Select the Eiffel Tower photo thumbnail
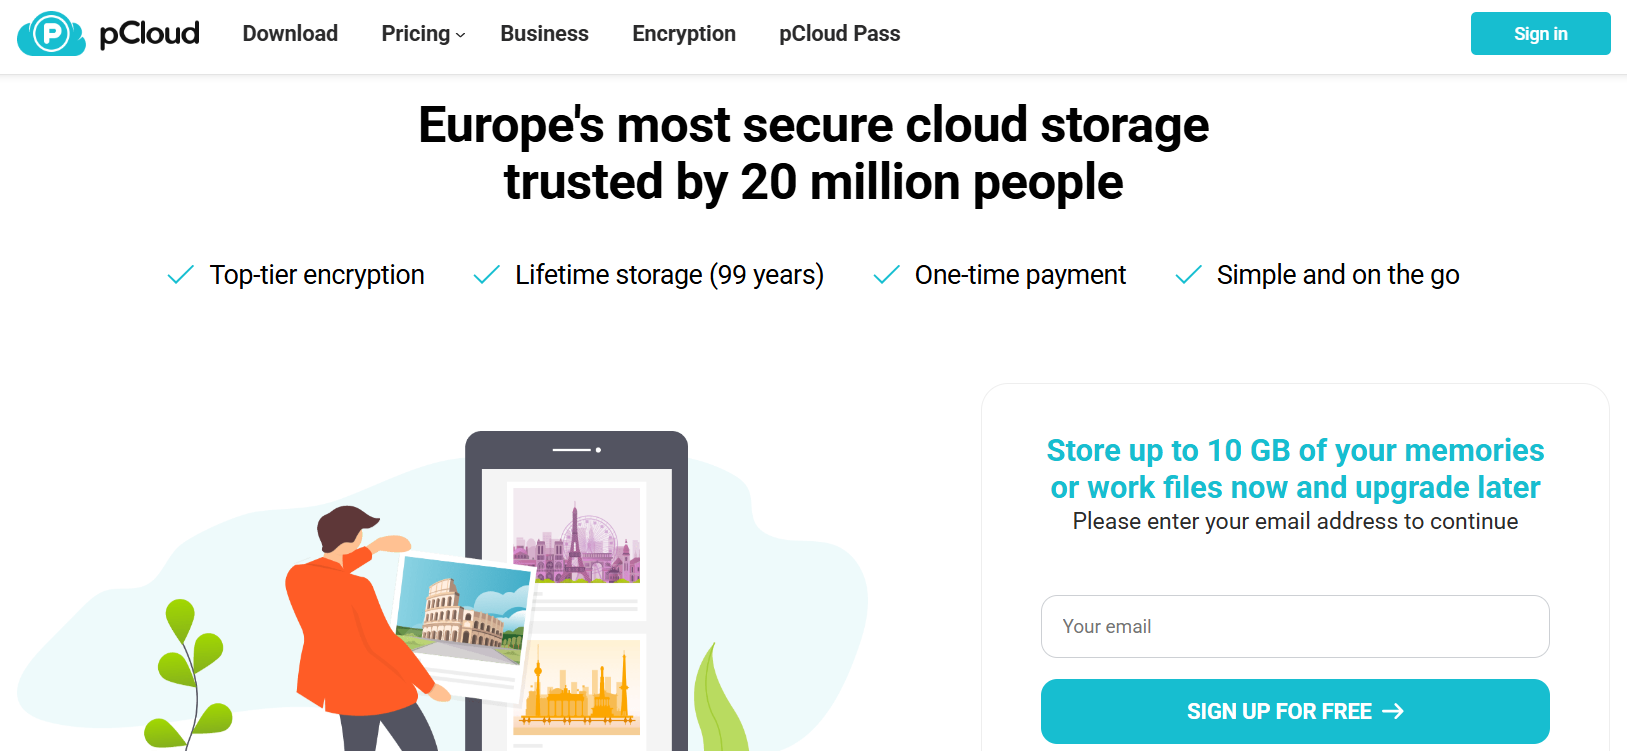This screenshot has width=1627, height=751. click(576, 535)
